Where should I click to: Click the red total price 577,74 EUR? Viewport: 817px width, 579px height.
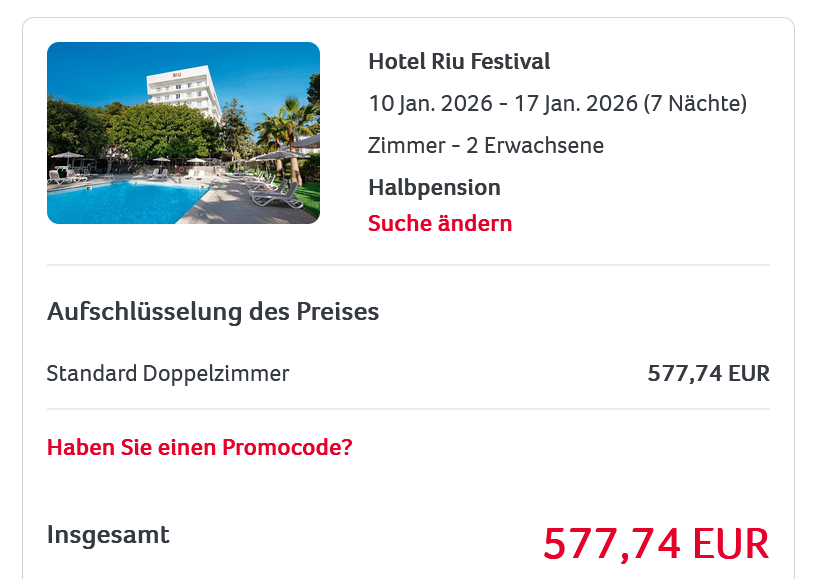click(x=656, y=544)
